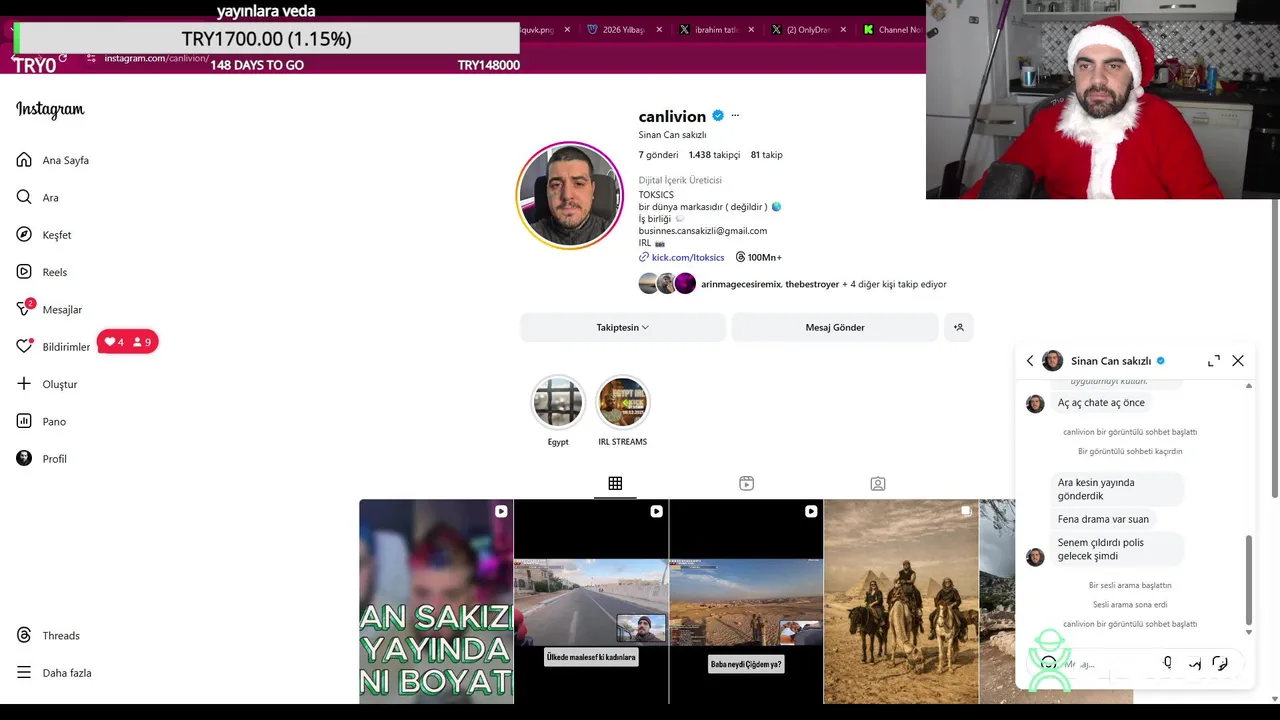Click the microphone icon in message box

click(x=1167, y=663)
